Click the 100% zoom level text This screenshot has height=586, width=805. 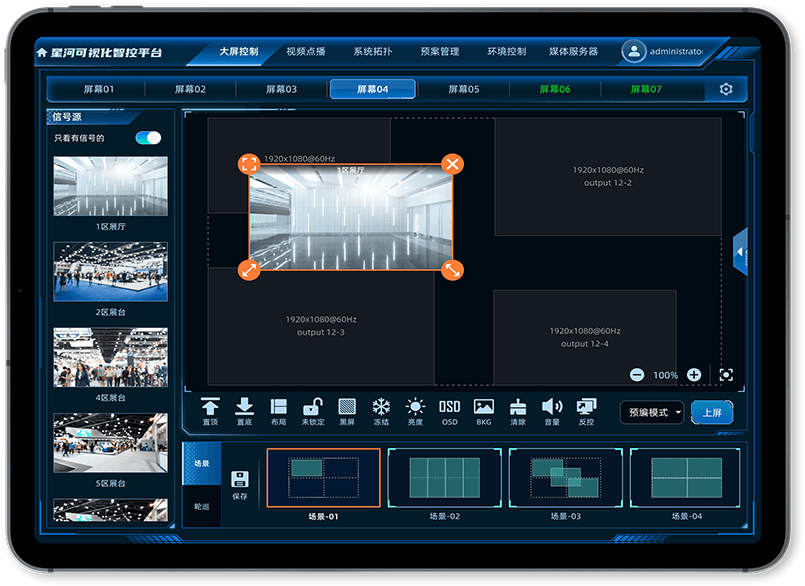tap(665, 375)
